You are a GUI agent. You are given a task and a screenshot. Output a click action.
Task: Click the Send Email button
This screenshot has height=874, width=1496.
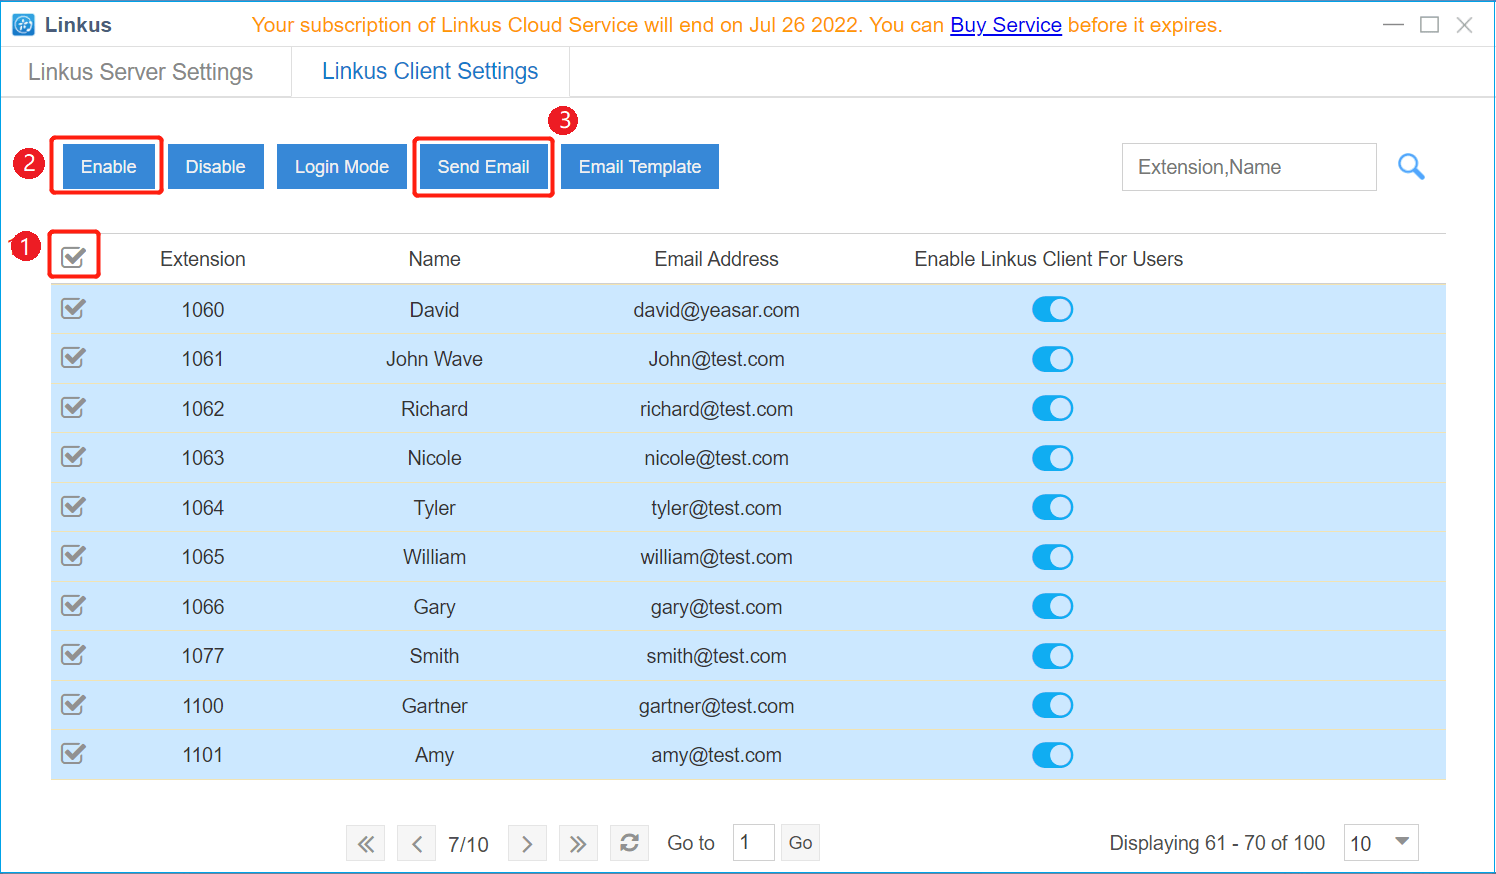(483, 167)
